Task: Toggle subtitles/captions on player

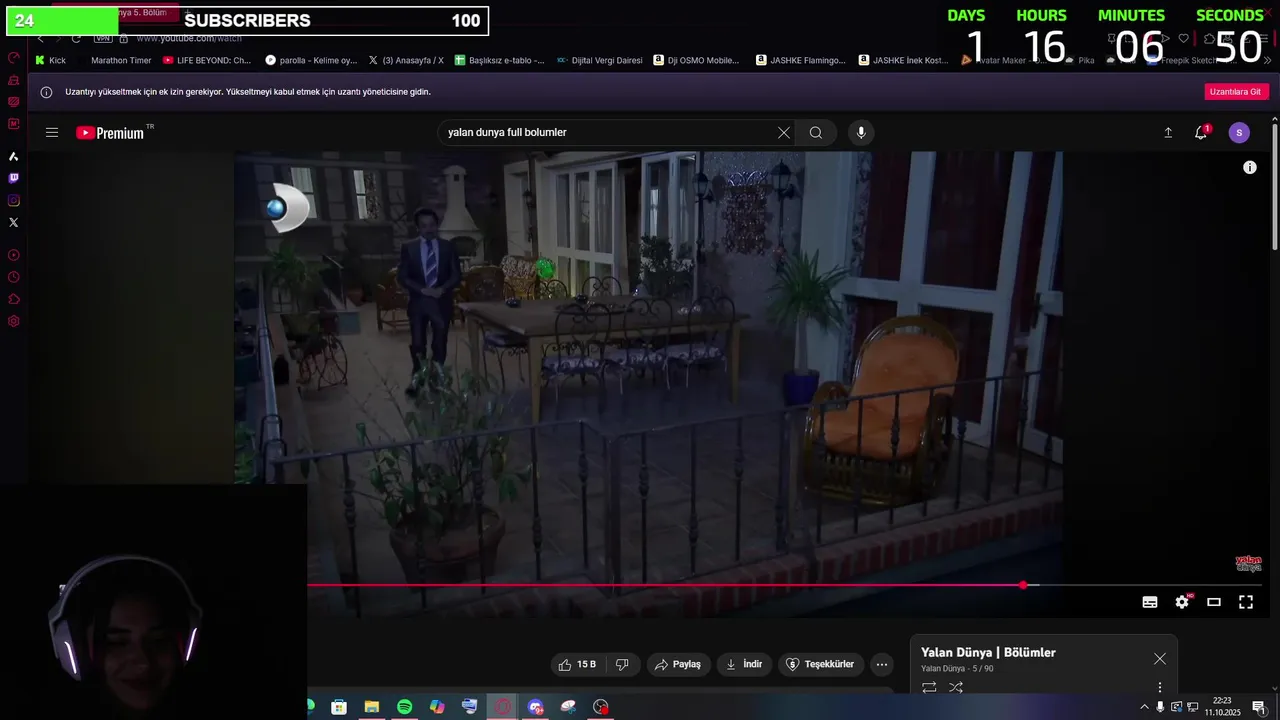Action: [x=1150, y=601]
